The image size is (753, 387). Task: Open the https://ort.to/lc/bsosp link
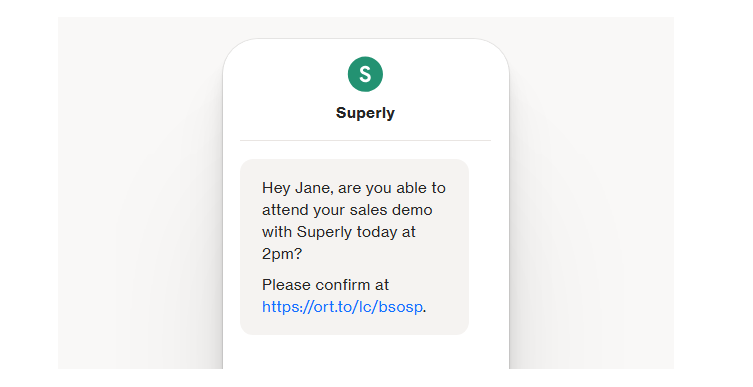342,306
